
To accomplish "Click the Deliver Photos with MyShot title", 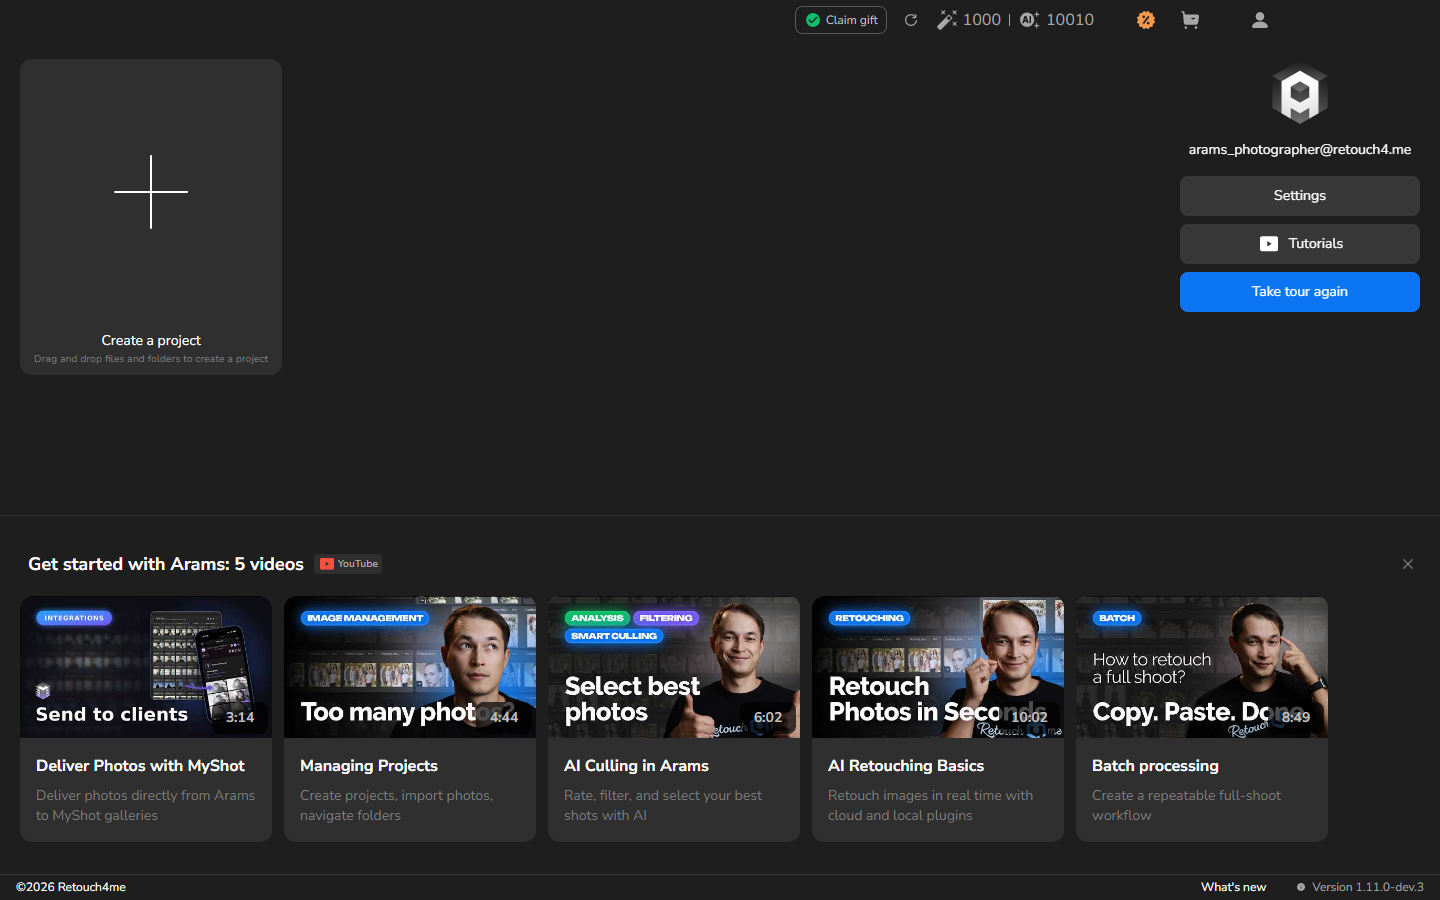I will click(140, 766).
